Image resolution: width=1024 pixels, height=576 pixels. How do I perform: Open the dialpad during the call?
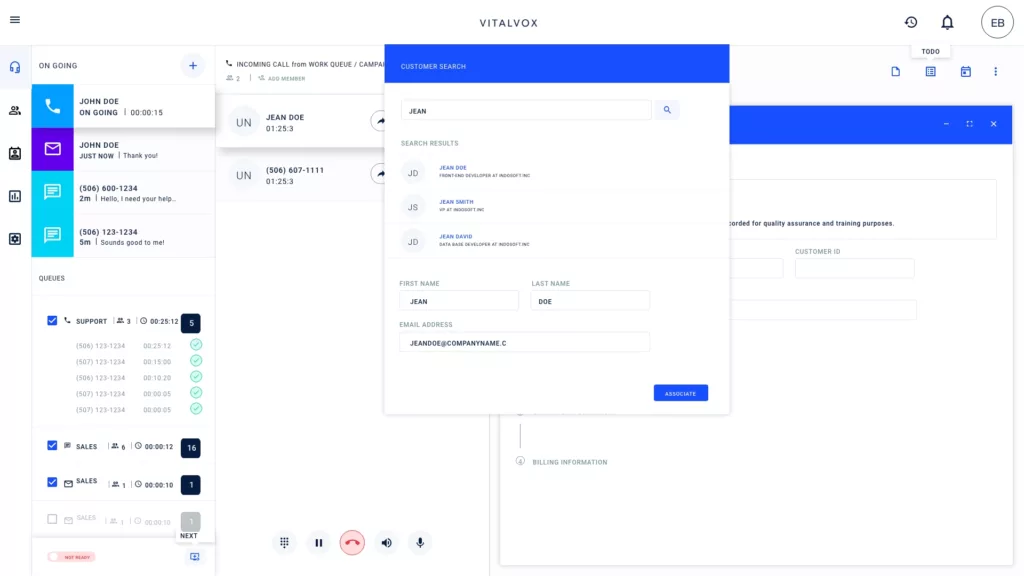tap(284, 542)
